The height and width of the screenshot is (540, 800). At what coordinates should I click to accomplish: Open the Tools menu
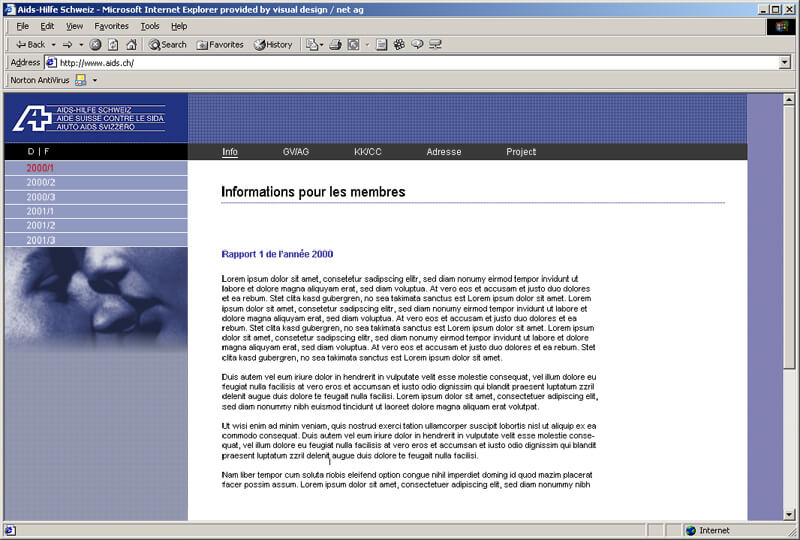150,26
